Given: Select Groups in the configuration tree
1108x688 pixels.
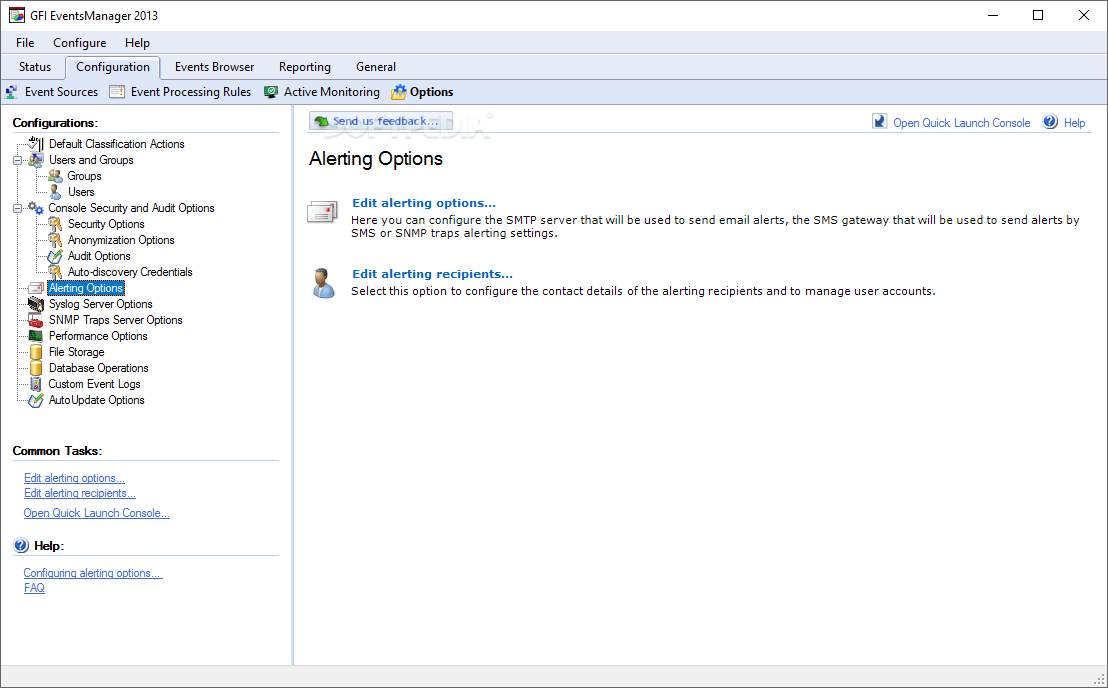Looking at the screenshot, I should (84, 176).
